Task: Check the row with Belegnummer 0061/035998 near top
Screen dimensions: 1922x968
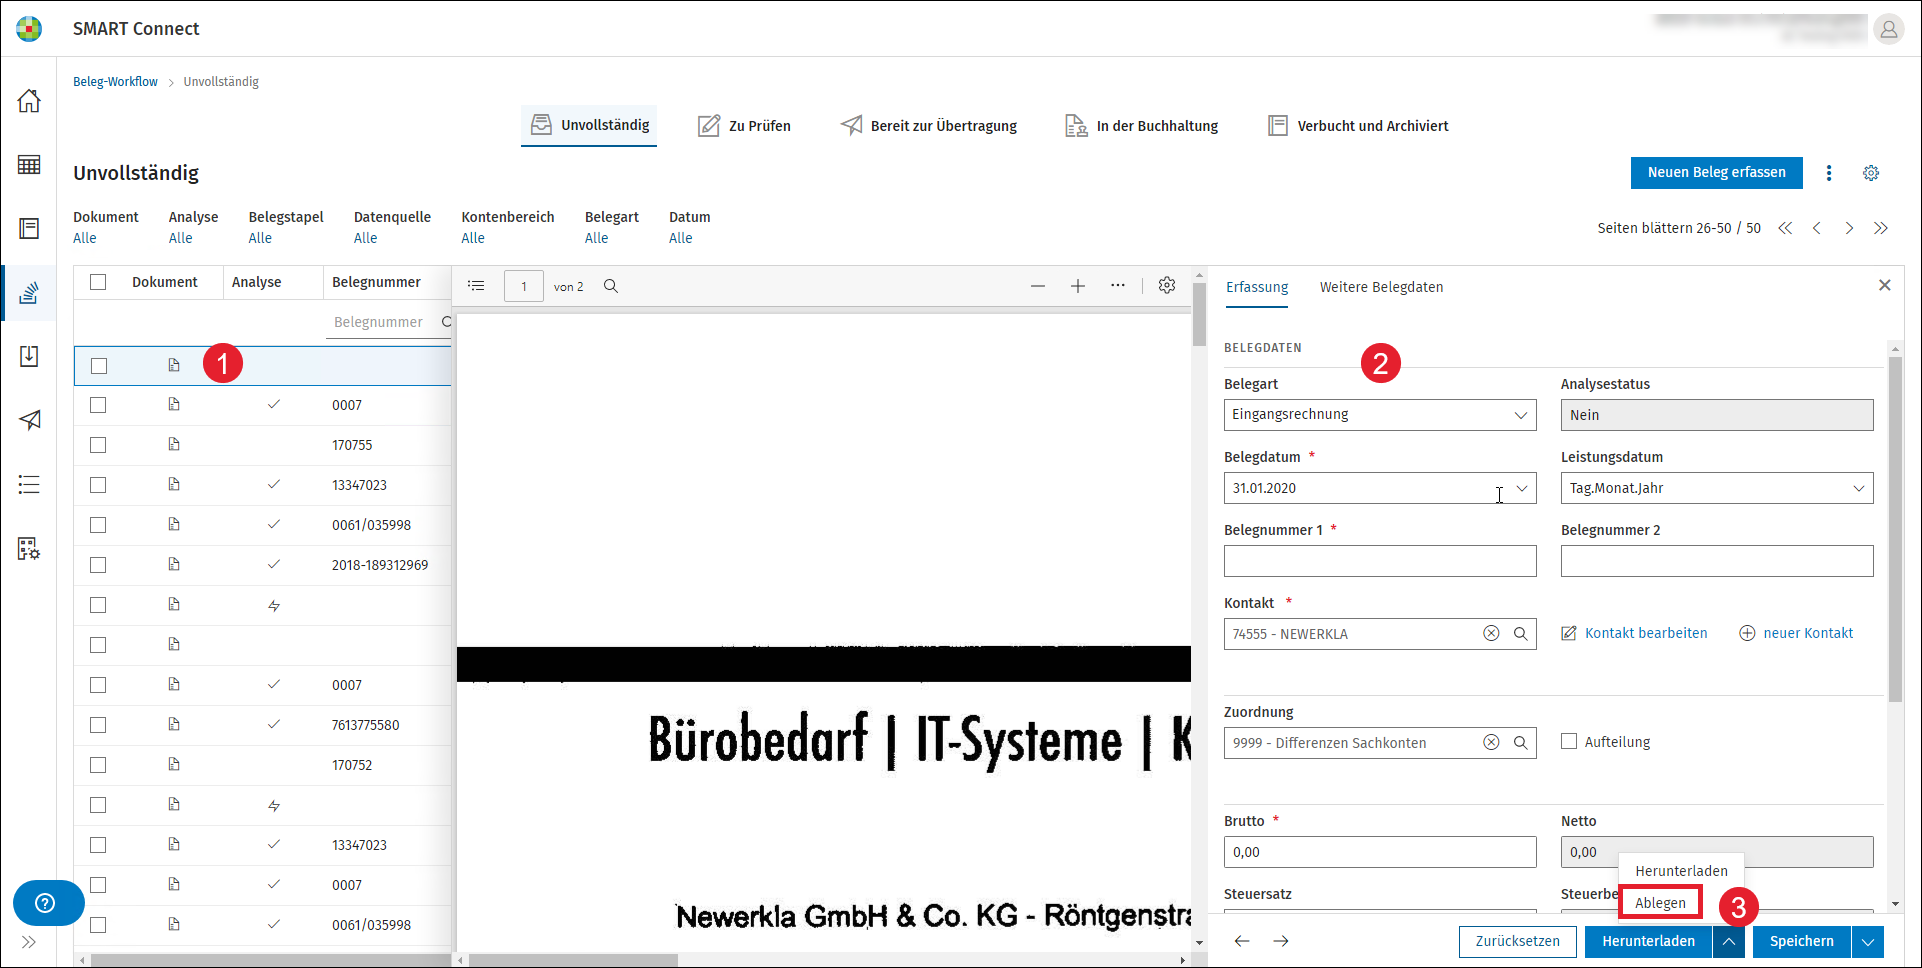Action: coord(98,525)
